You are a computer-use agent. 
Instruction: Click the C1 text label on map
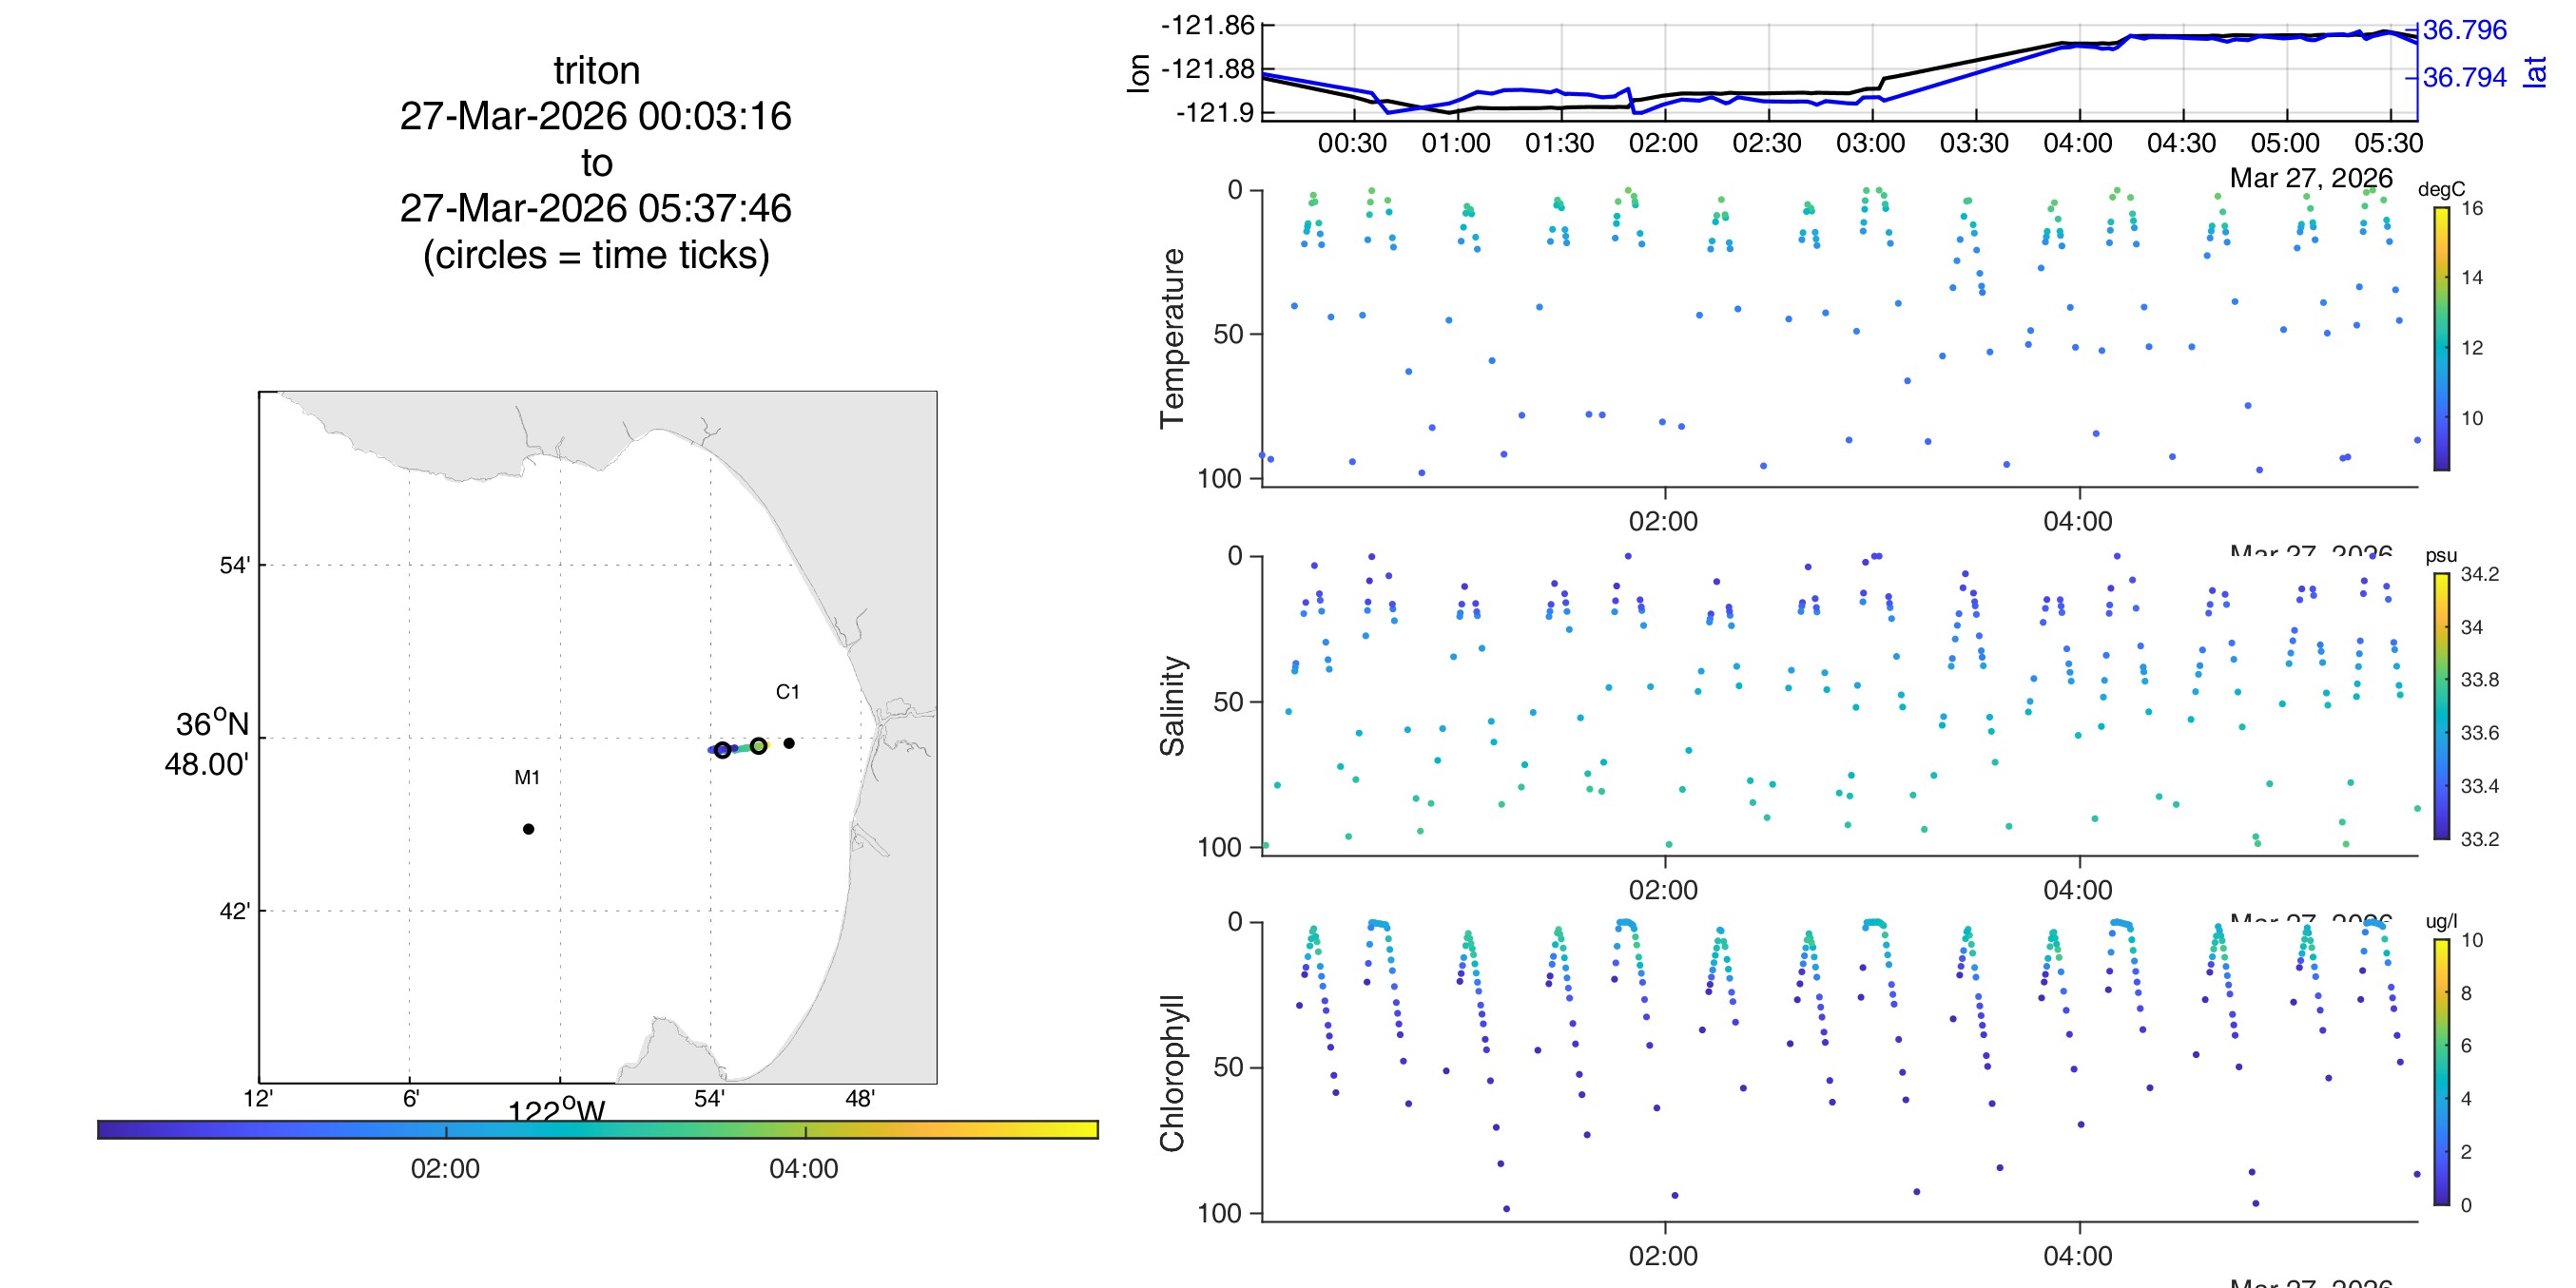point(787,692)
